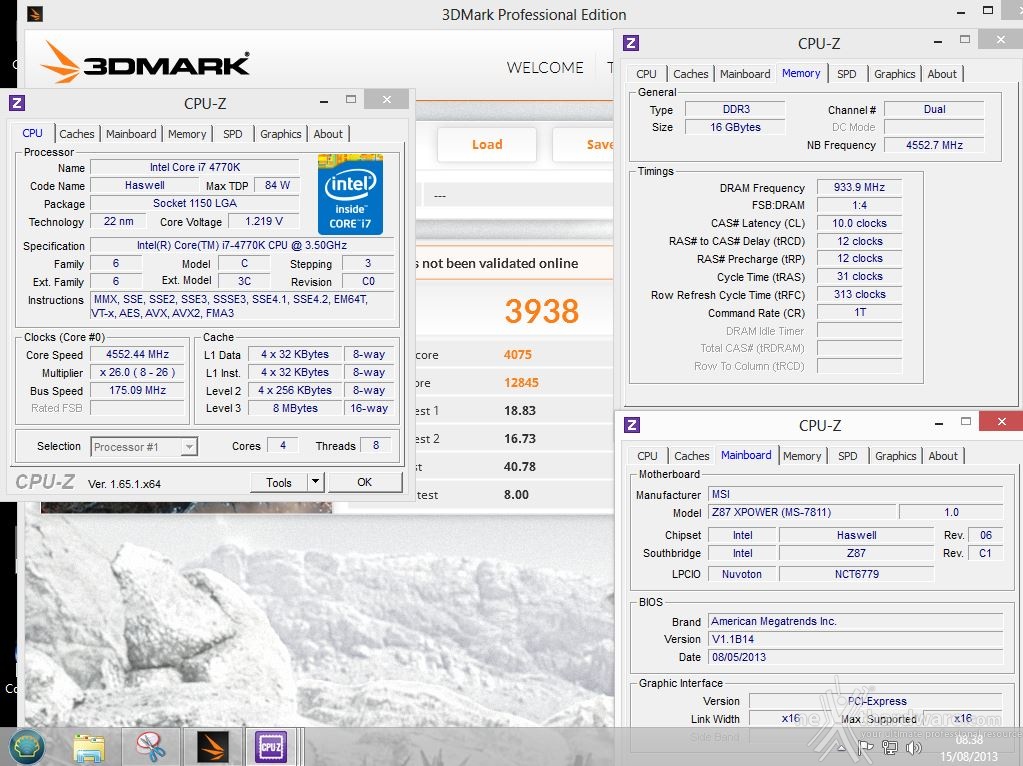This screenshot has height=766, width=1023.
Task: Open Caches tab in the Memory CPU-Z window
Action: click(x=691, y=74)
